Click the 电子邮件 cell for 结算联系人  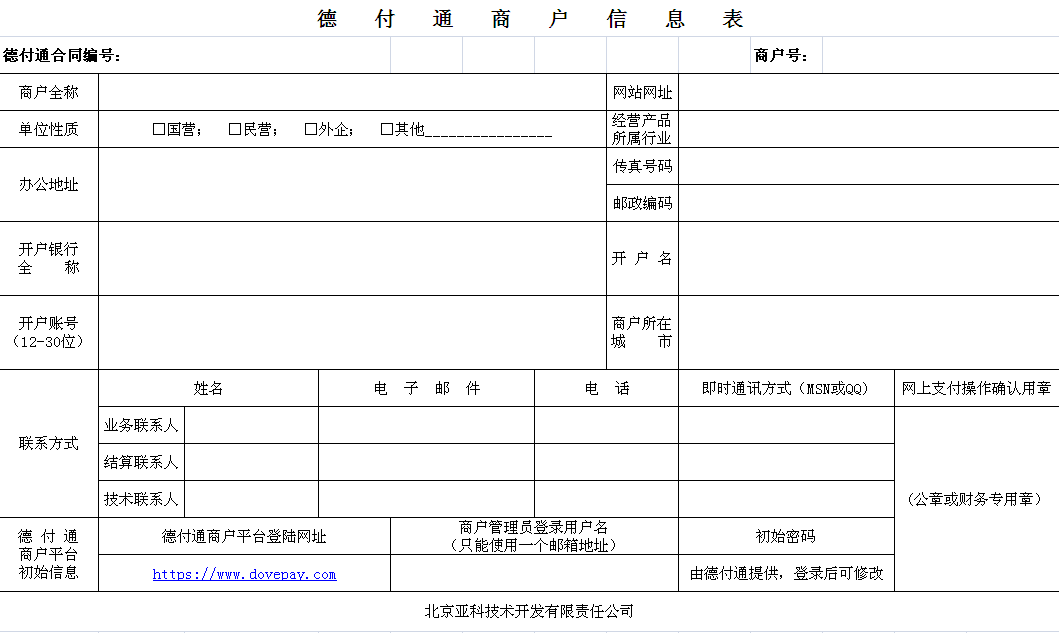[x=426, y=462]
